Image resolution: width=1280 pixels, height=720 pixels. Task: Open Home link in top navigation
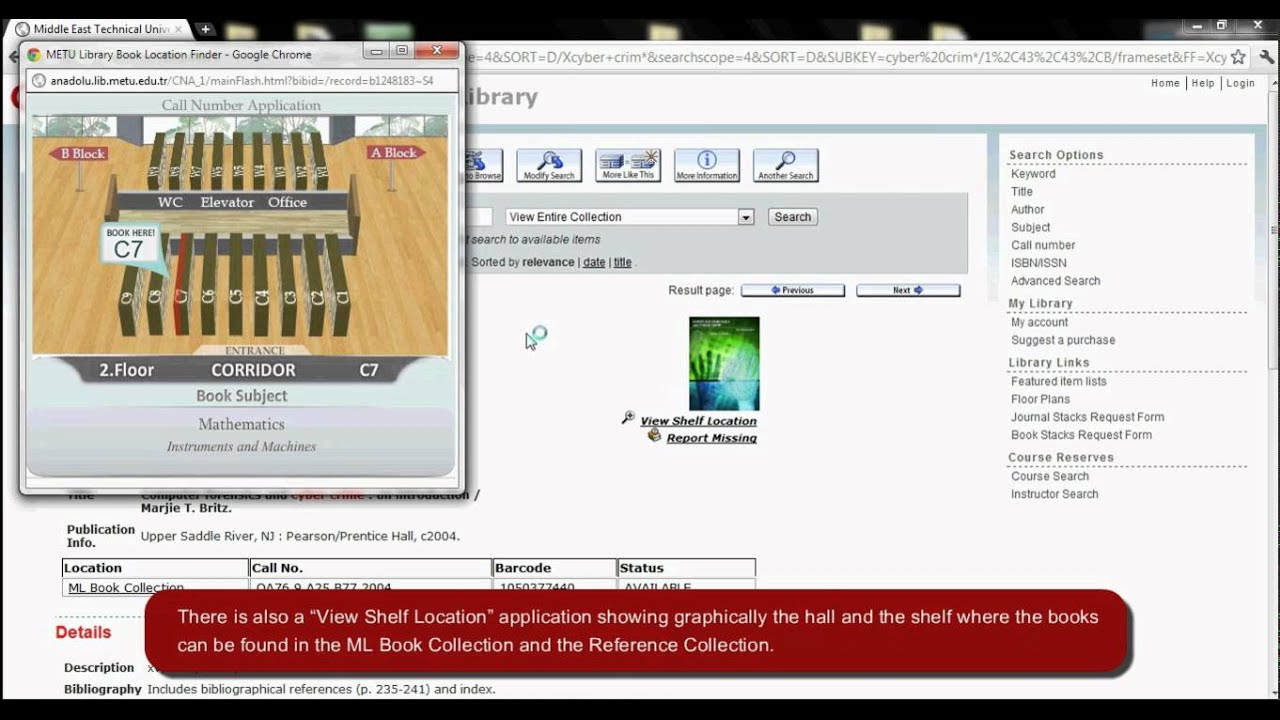(x=1165, y=83)
